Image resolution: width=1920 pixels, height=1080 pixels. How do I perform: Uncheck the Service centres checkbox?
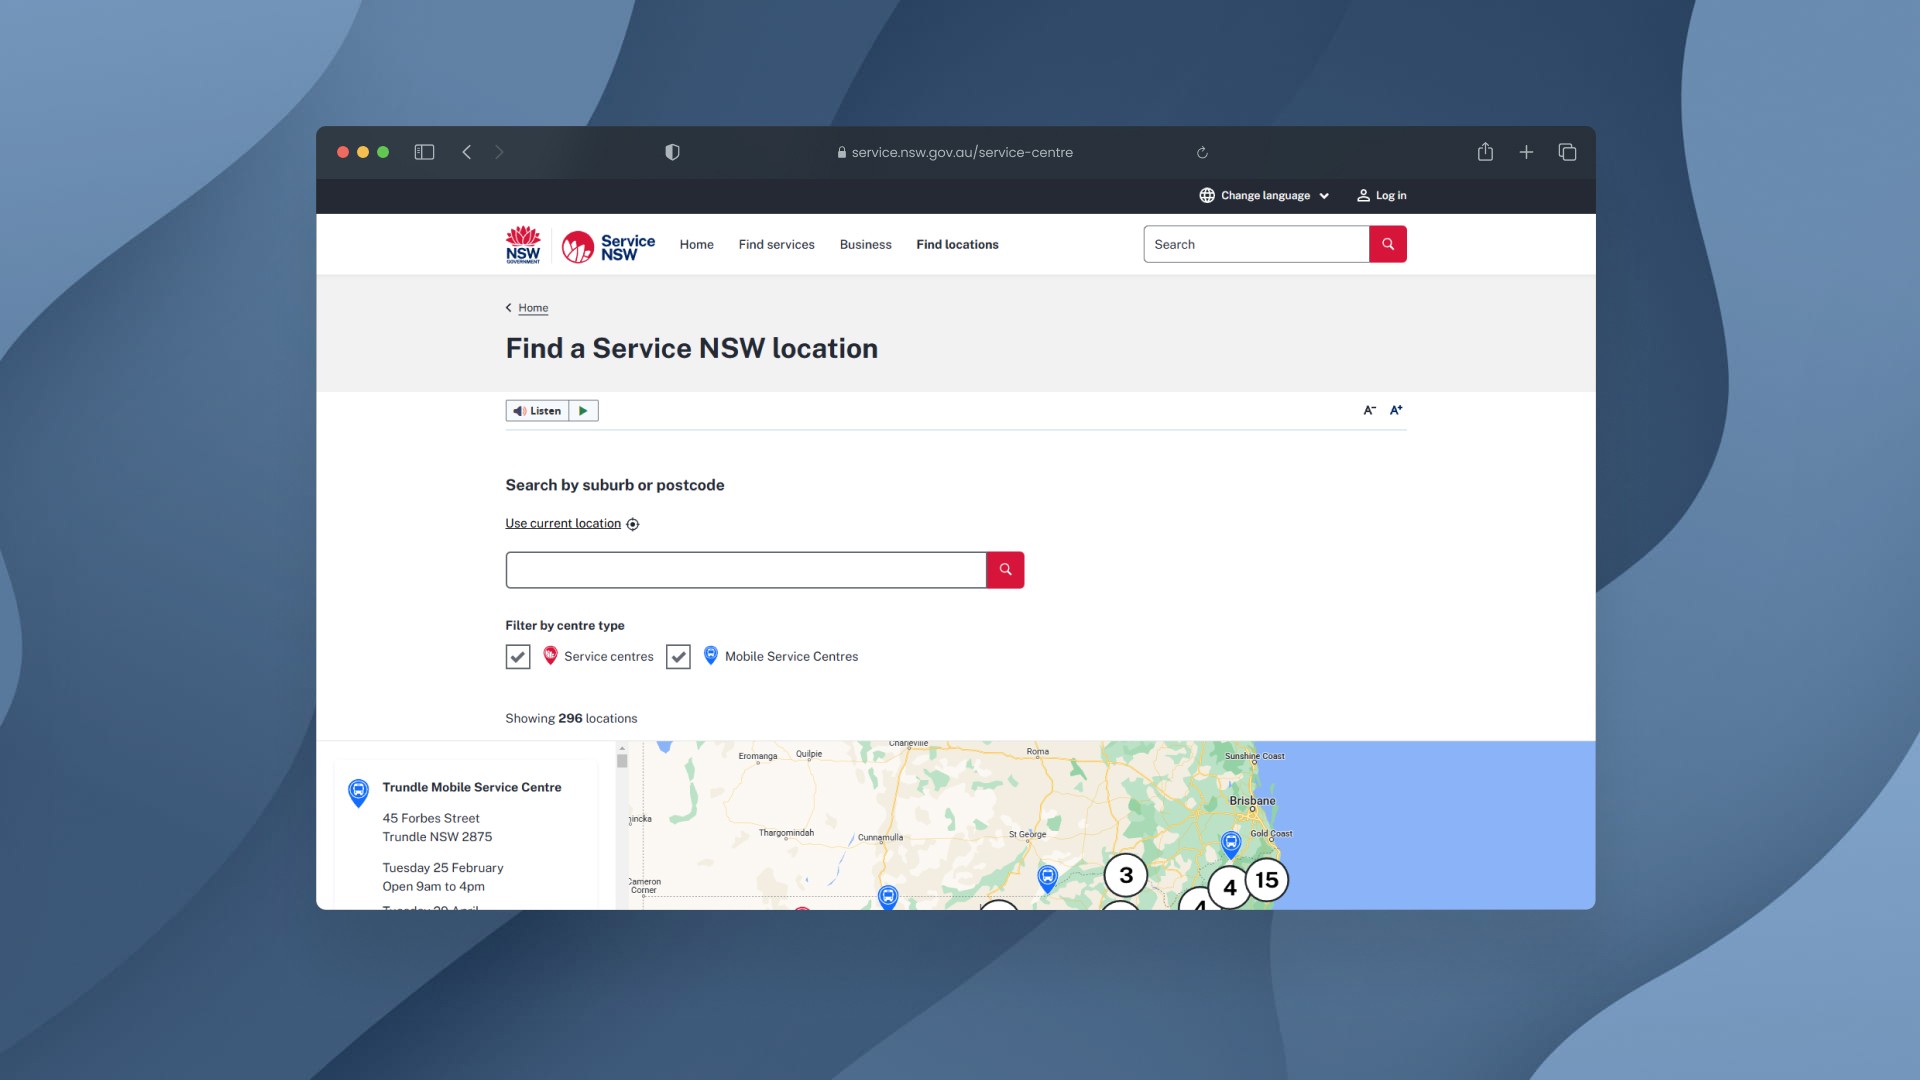click(518, 657)
